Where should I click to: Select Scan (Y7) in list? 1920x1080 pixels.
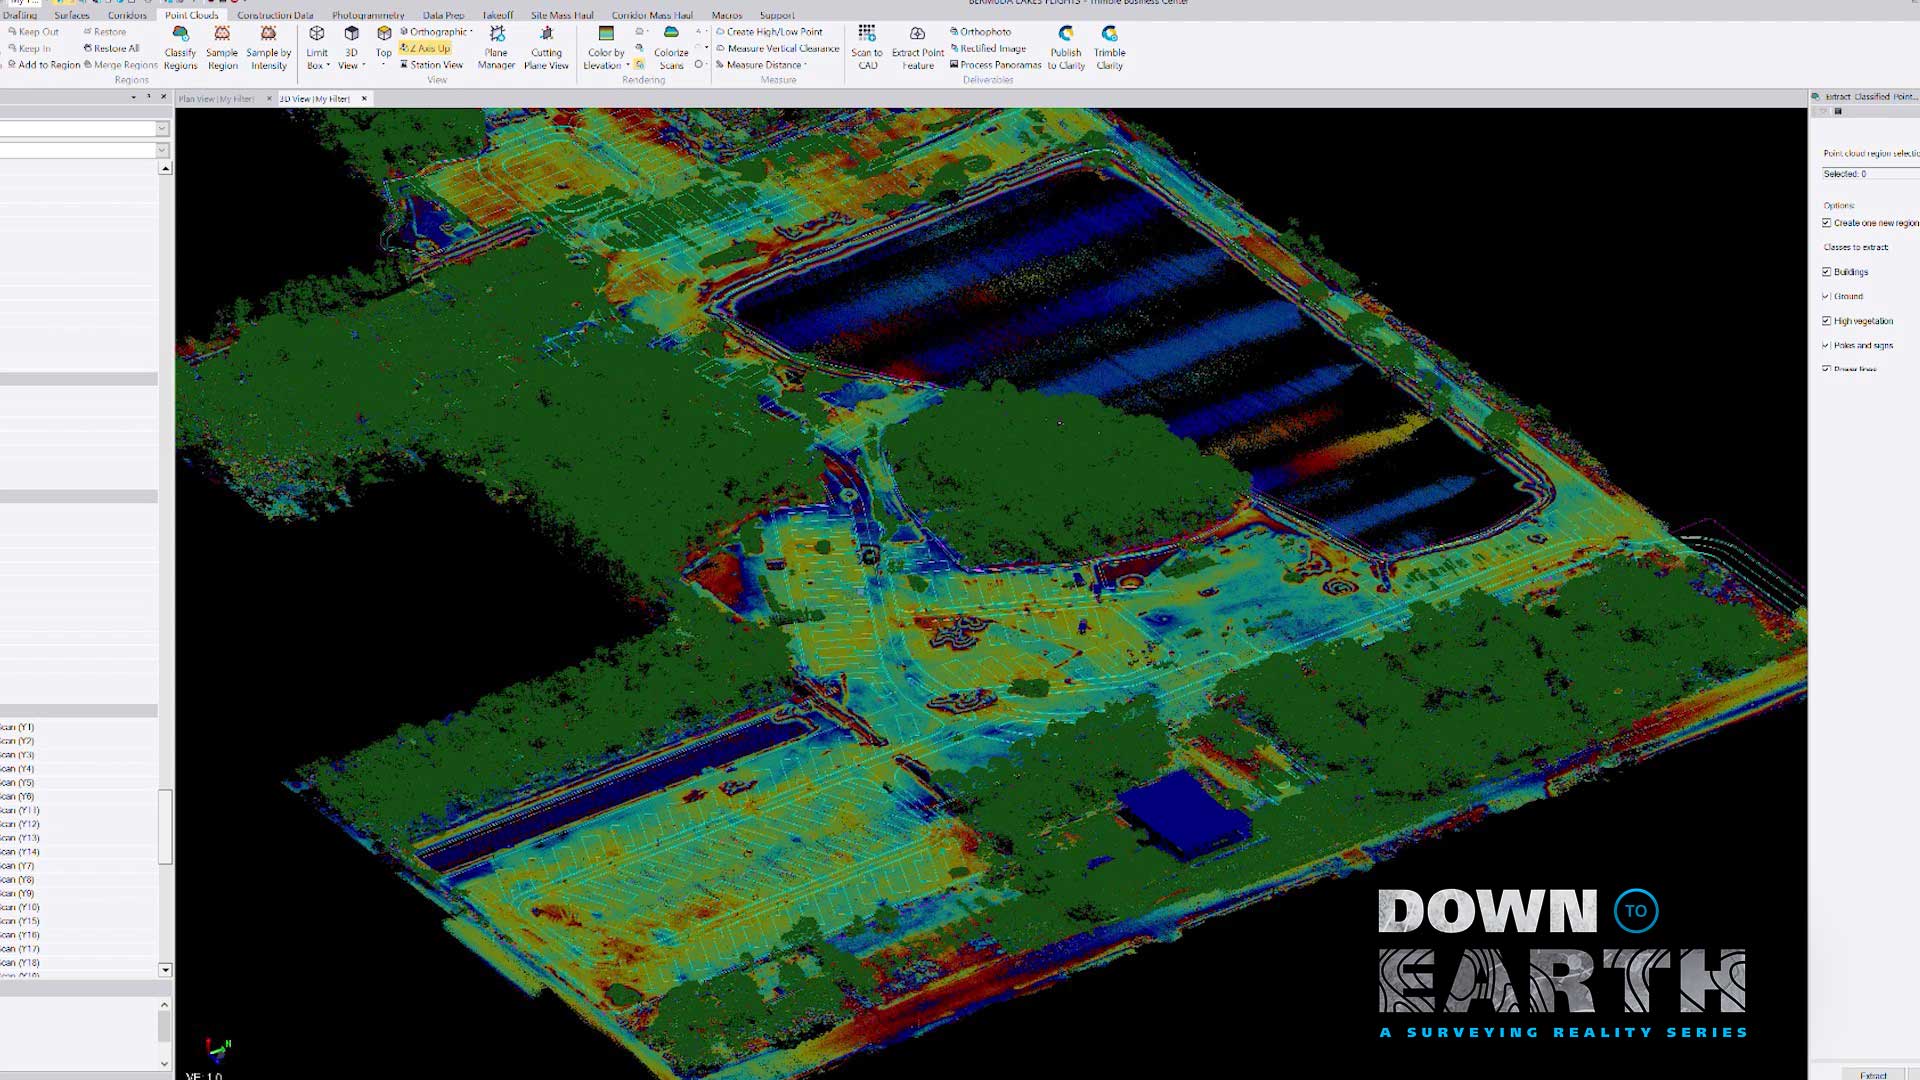18,866
